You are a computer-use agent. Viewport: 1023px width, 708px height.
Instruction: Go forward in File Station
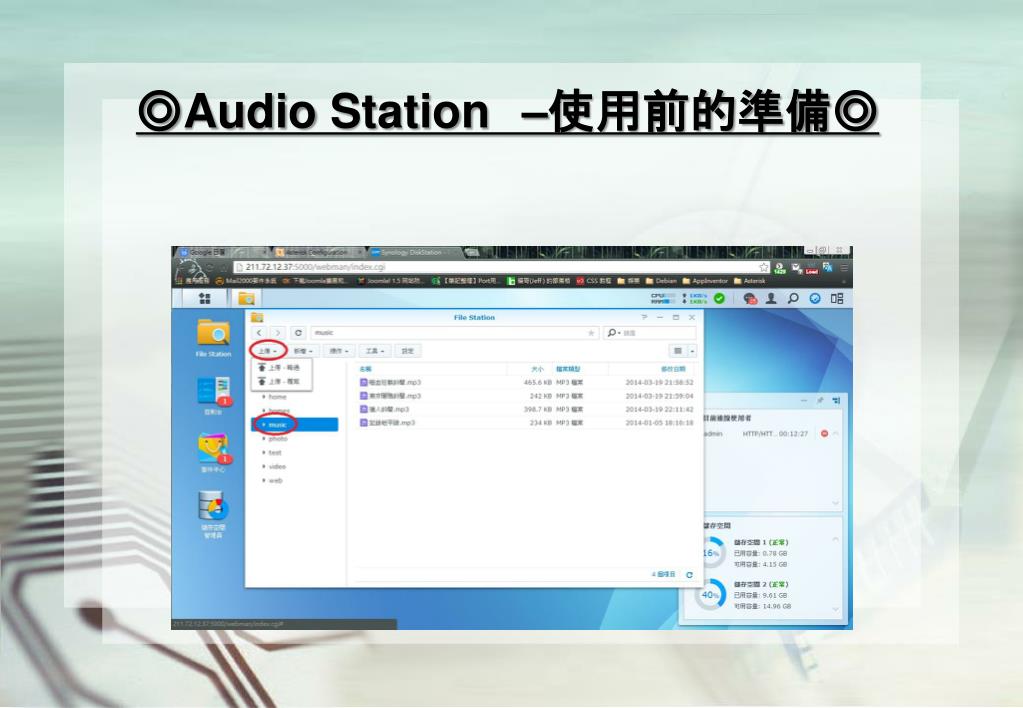278,333
